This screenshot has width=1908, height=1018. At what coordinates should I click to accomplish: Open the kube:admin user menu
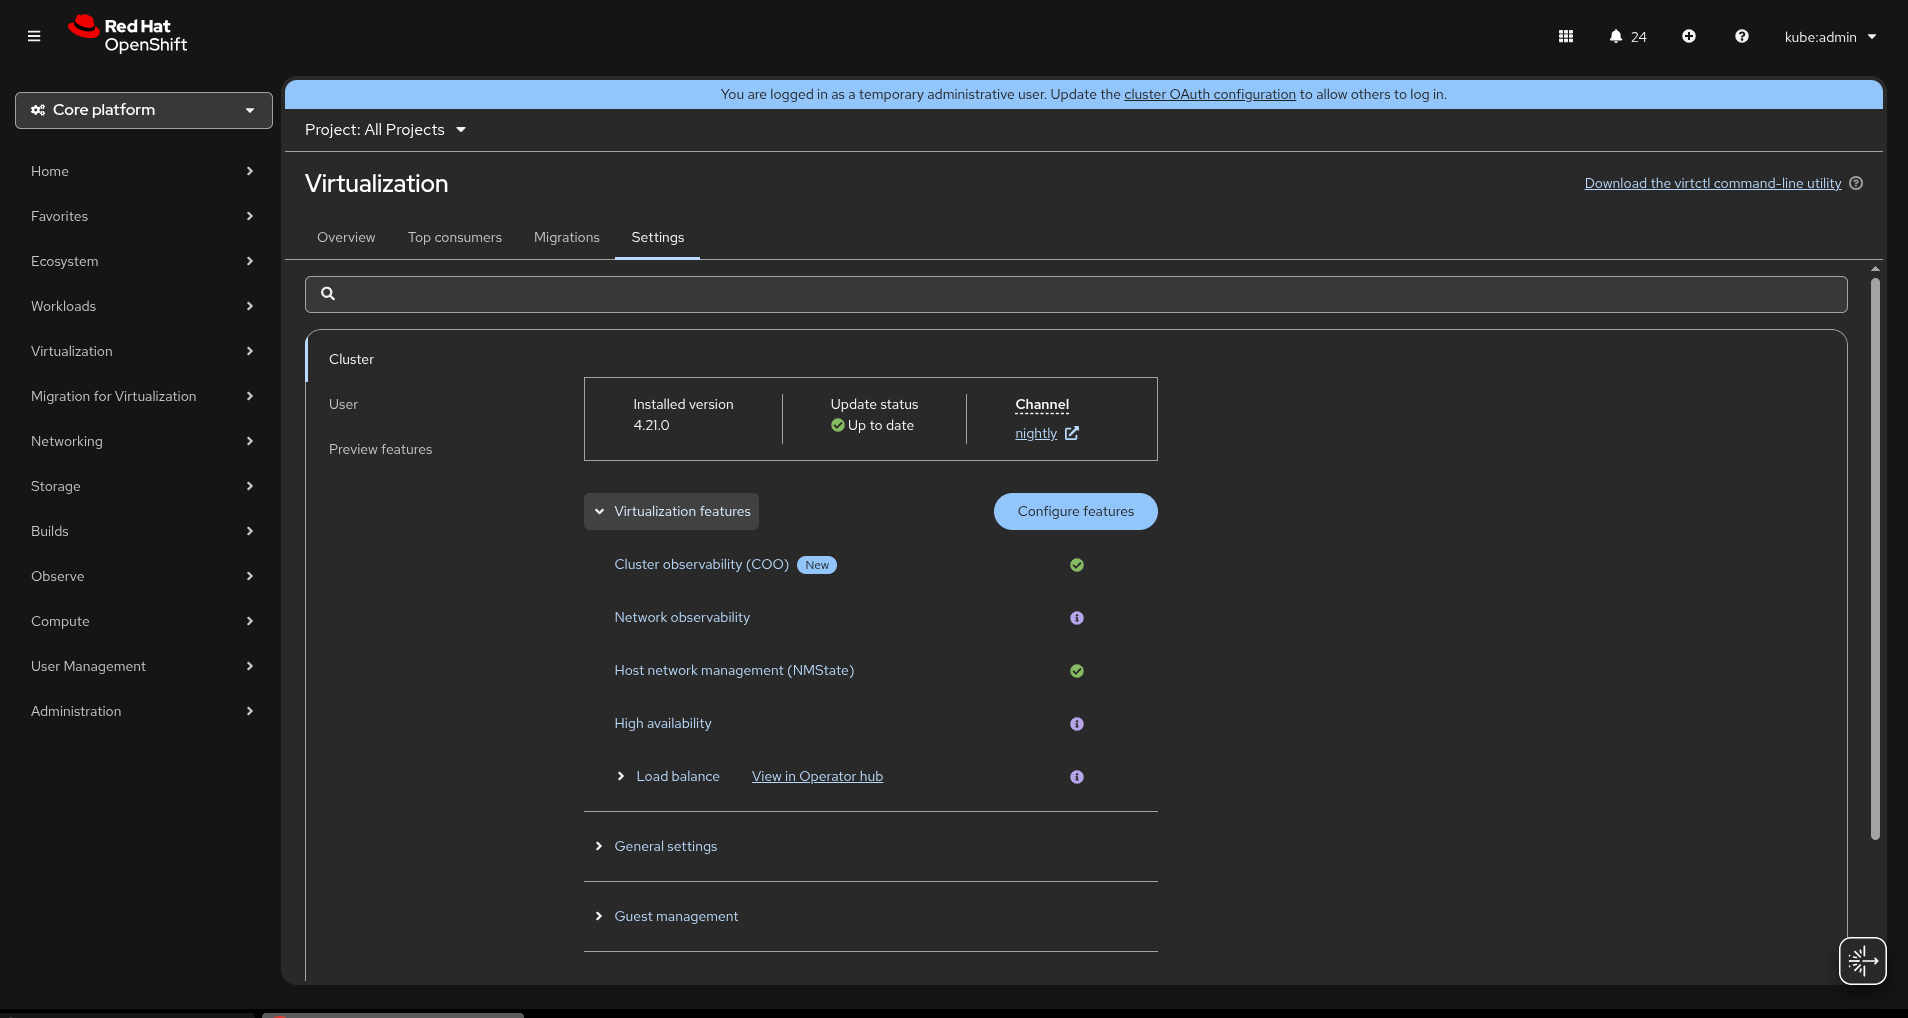pos(1830,37)
